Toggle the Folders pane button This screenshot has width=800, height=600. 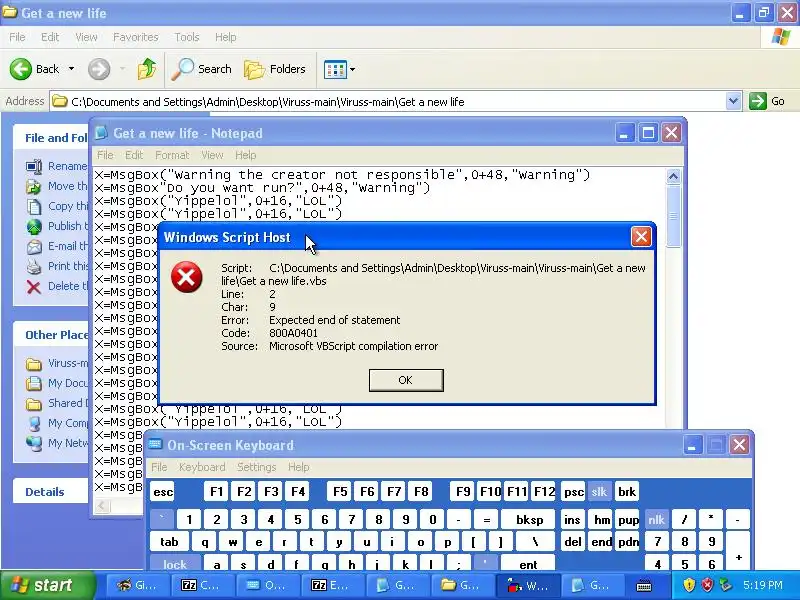[275, 69]
